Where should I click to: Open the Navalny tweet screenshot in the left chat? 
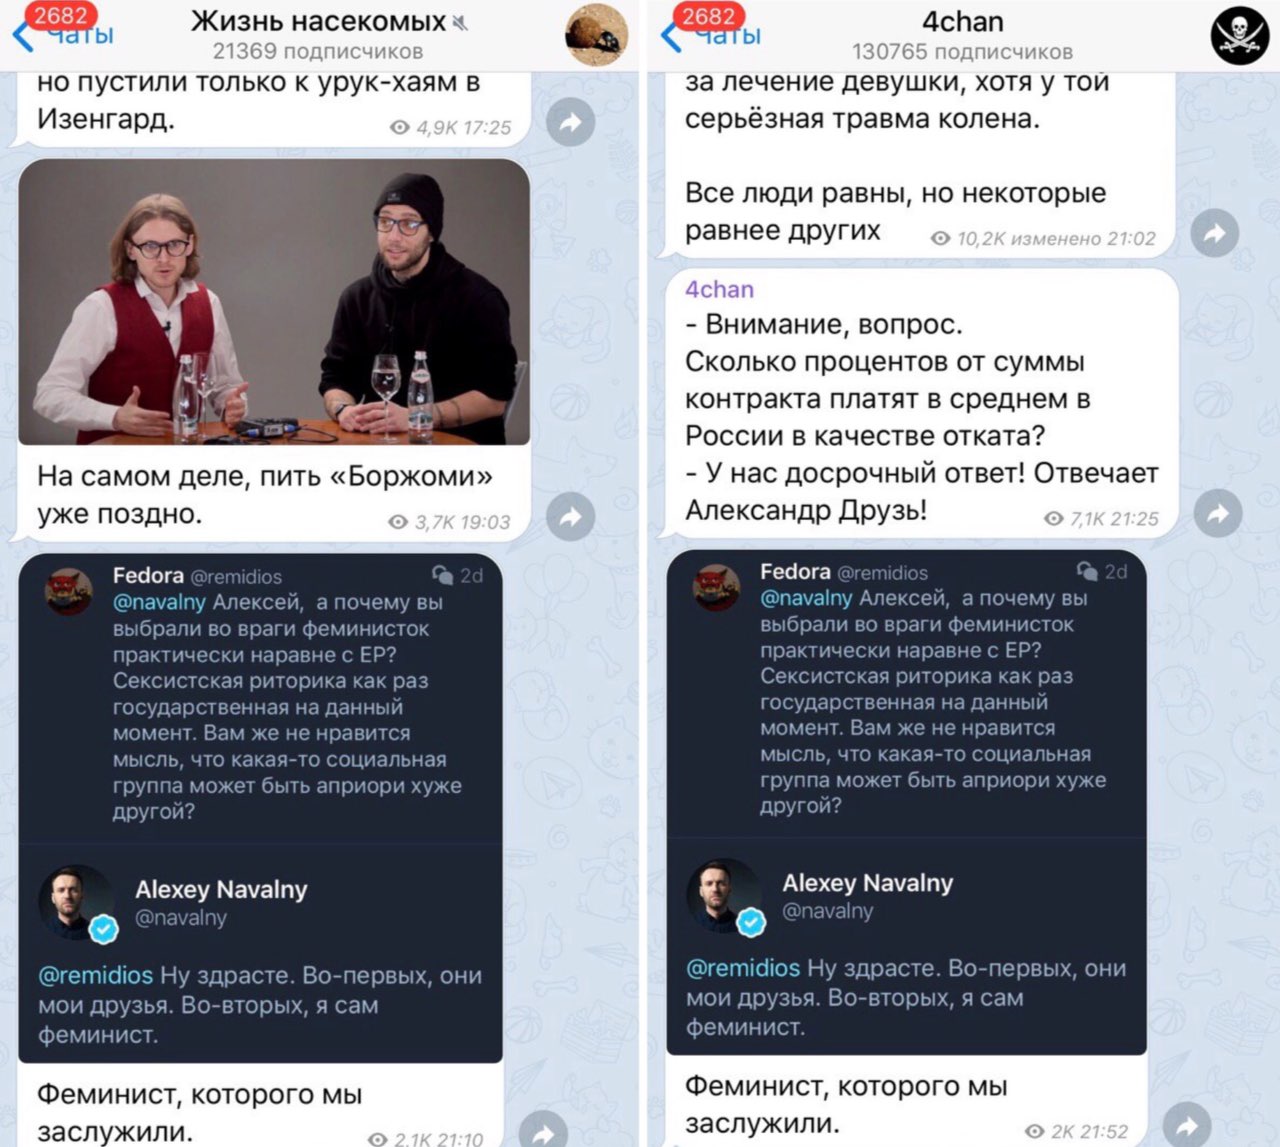260,808
